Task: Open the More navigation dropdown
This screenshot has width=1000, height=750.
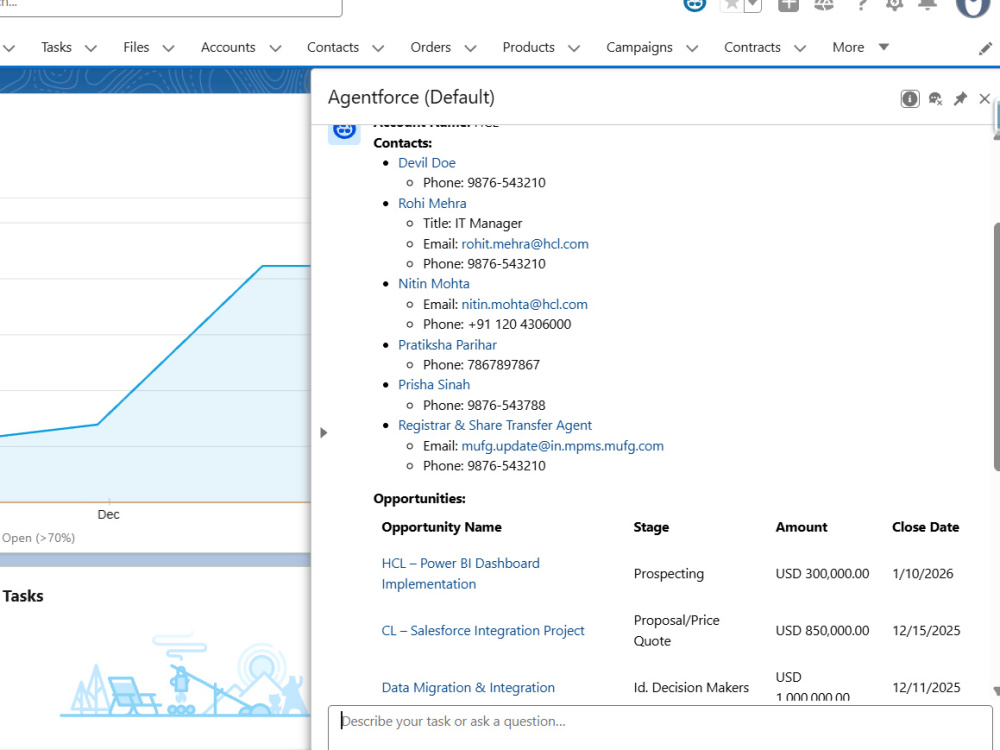Action: pos(860,47)
